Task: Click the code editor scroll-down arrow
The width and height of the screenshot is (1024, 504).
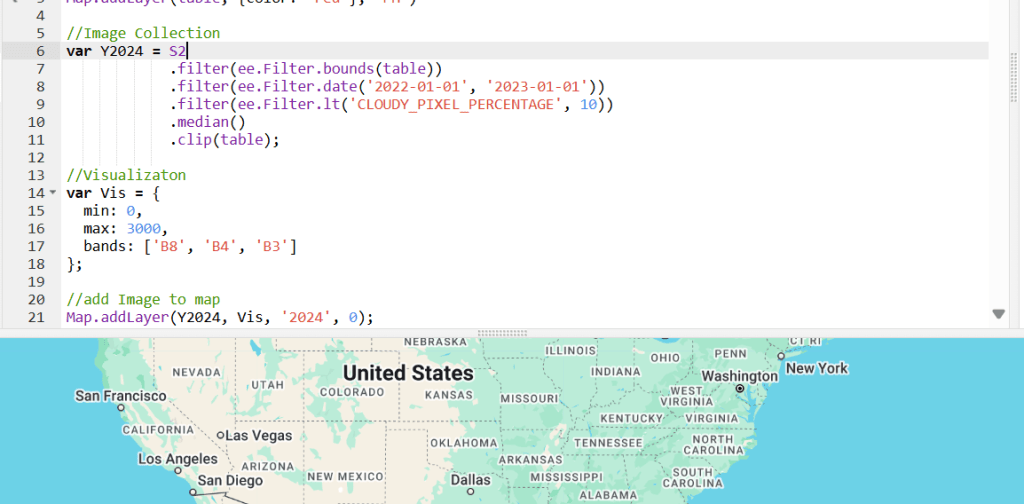Action: coord(997,314)
